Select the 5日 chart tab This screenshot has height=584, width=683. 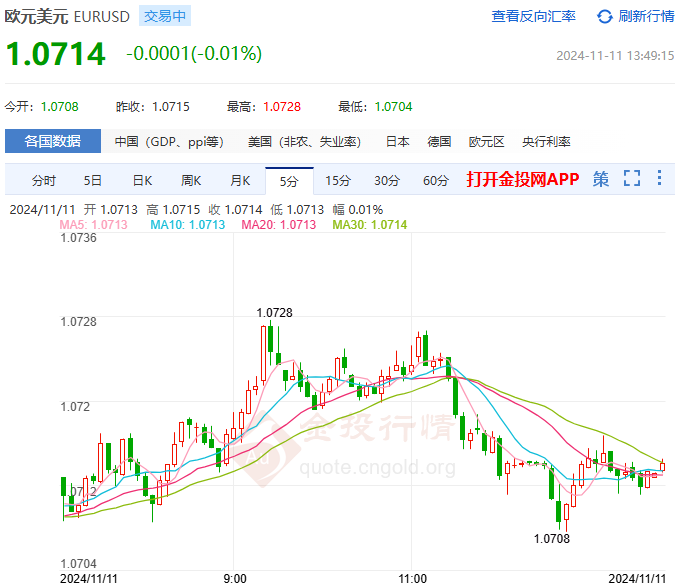(x=93, y=181)
